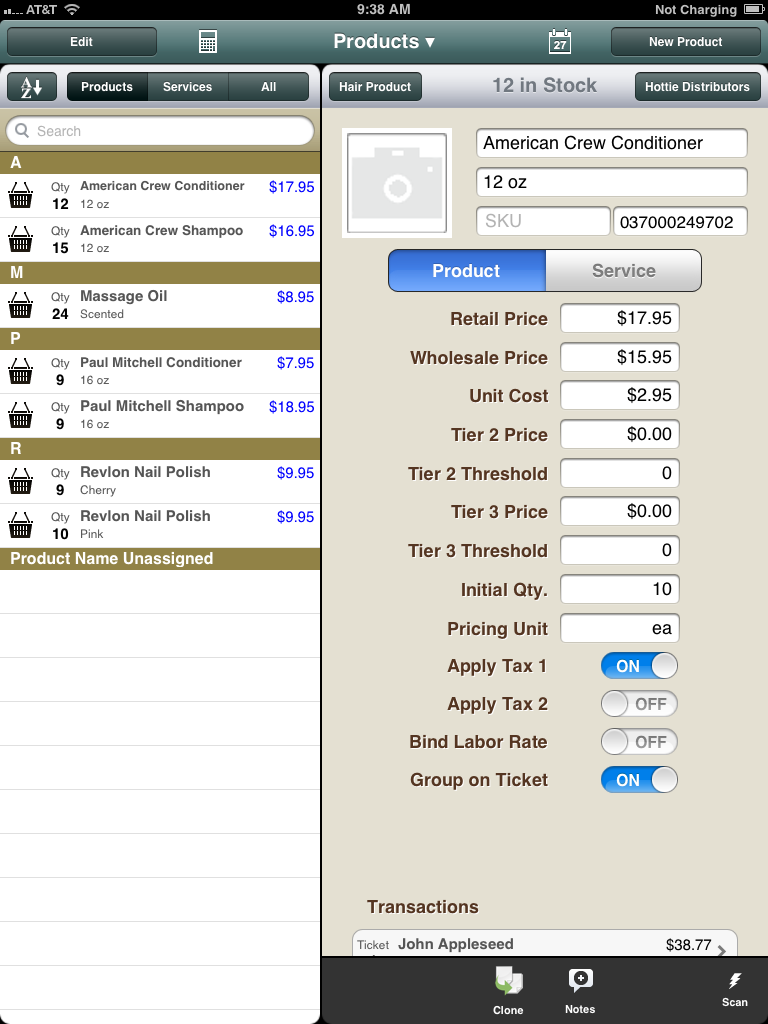Select Massage Oil Scented in list

[x=160, y=306]
